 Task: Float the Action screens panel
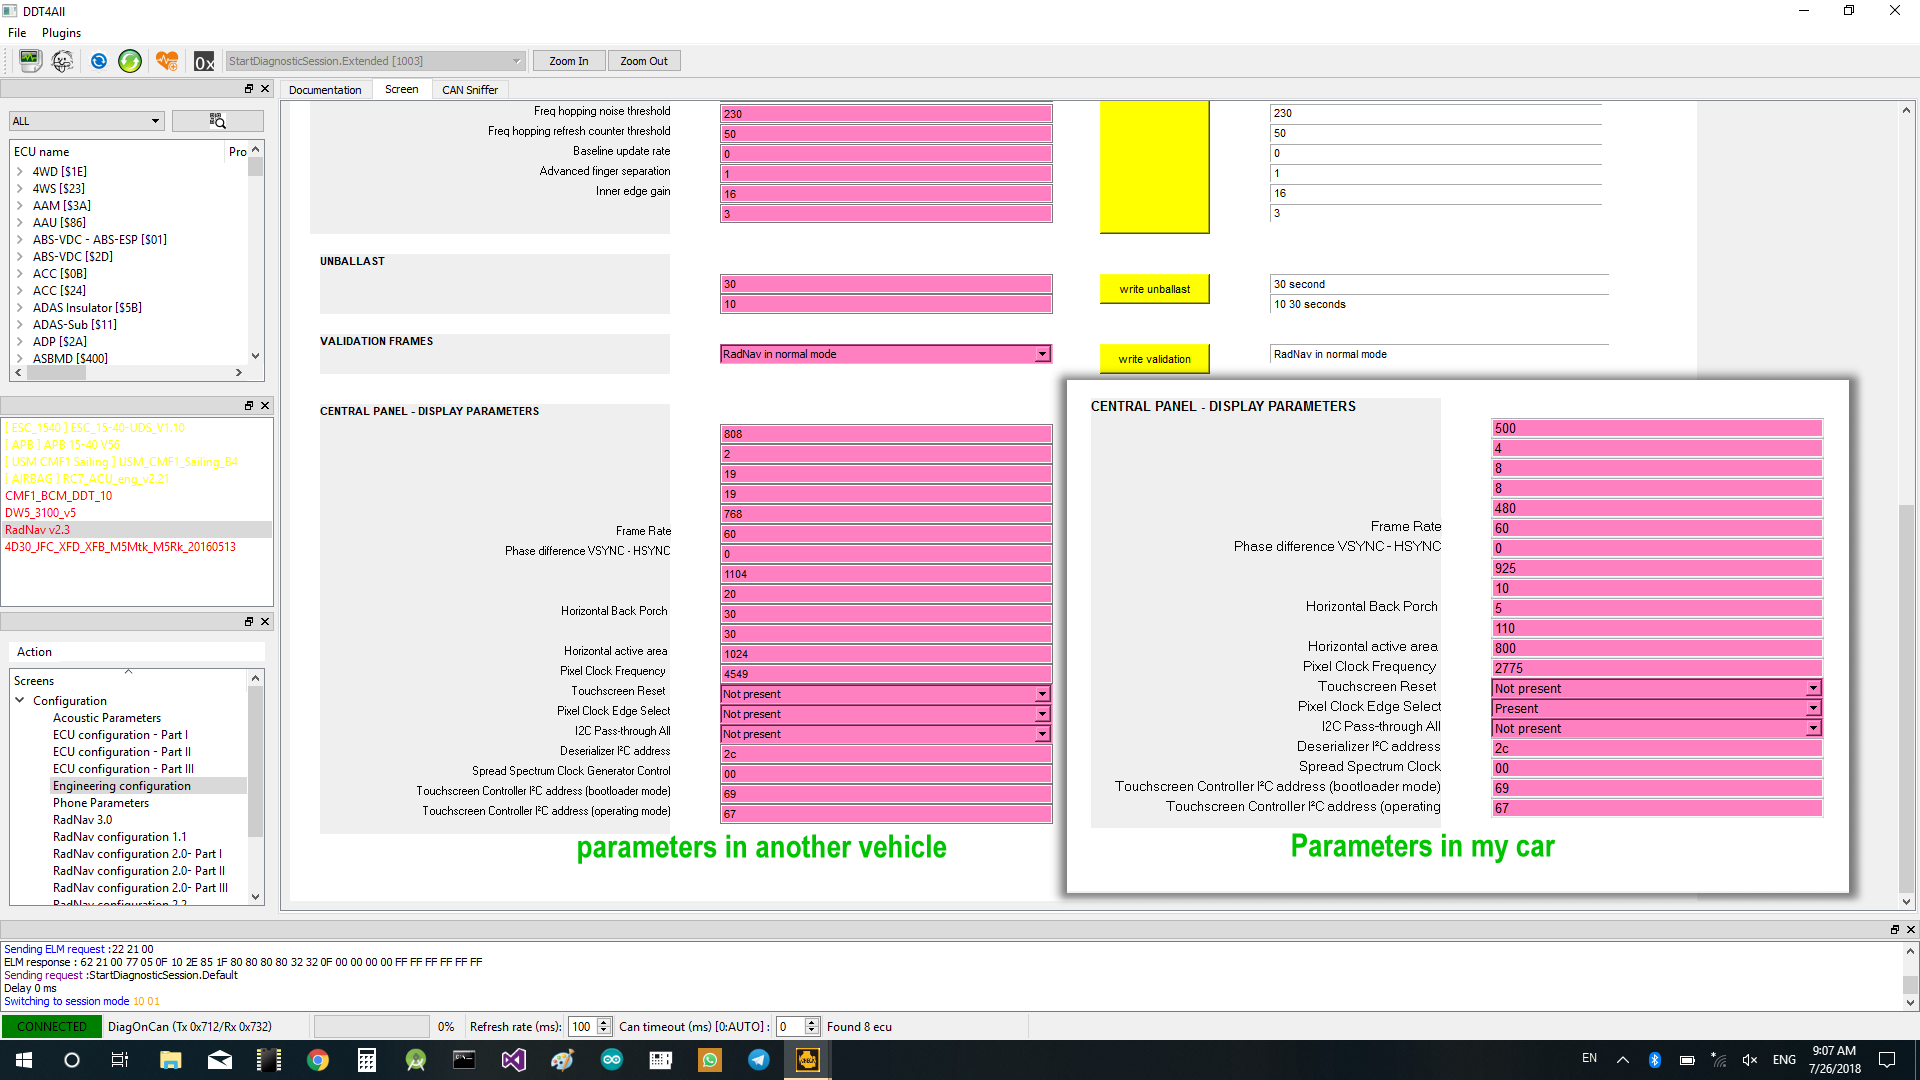coord(249,622)
